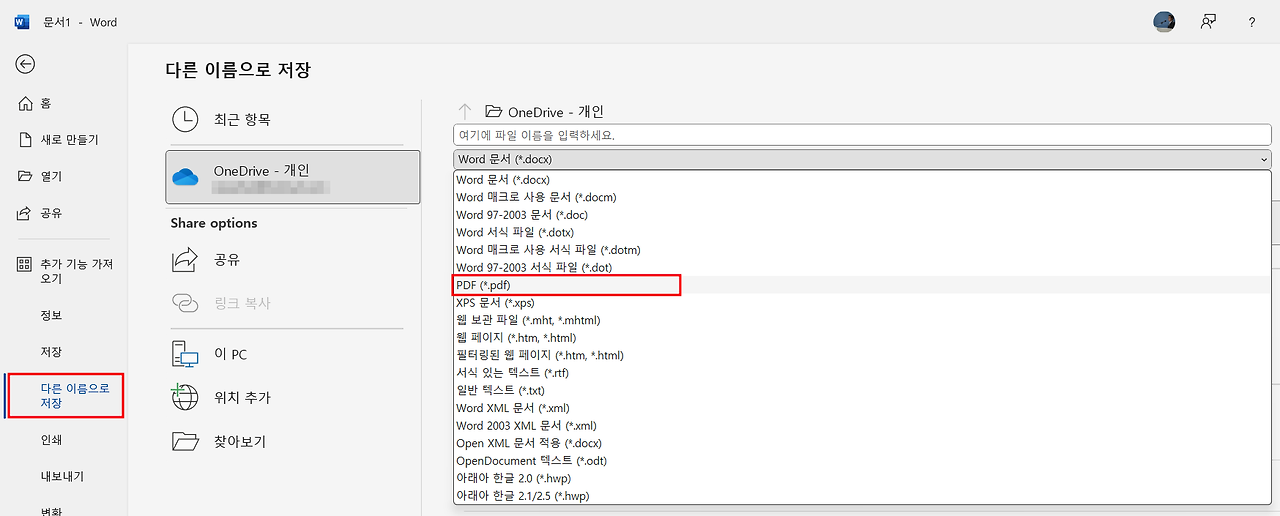1280x516 pixels.
Task: Collapse the file type dropdown arrow
Action: tap(1264, 159)
